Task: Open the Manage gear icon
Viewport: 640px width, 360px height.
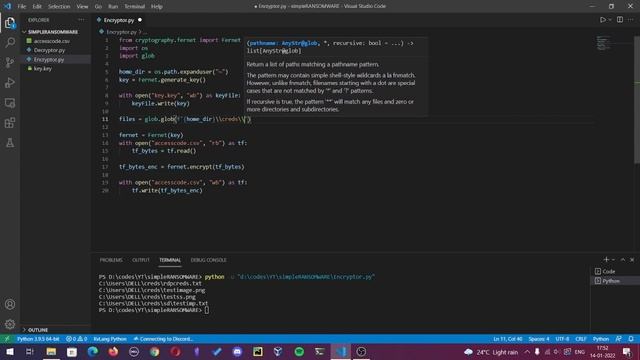Action: pos(10,324)
